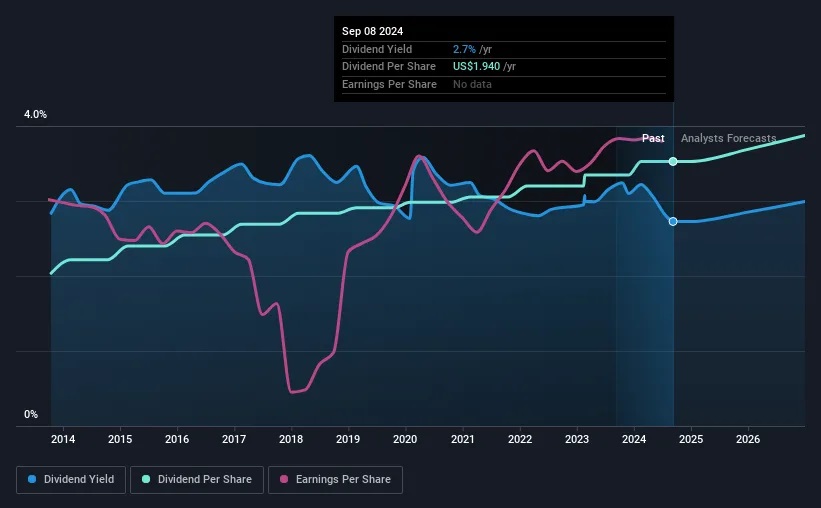Select the 2020 x-axis year label
The image size is (821, 508).
405,439
